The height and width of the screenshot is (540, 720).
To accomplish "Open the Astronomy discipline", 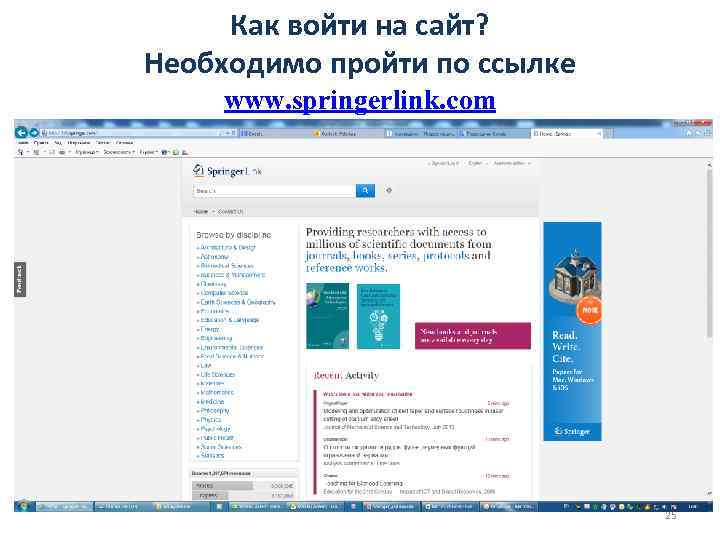I will coord(214,257).
